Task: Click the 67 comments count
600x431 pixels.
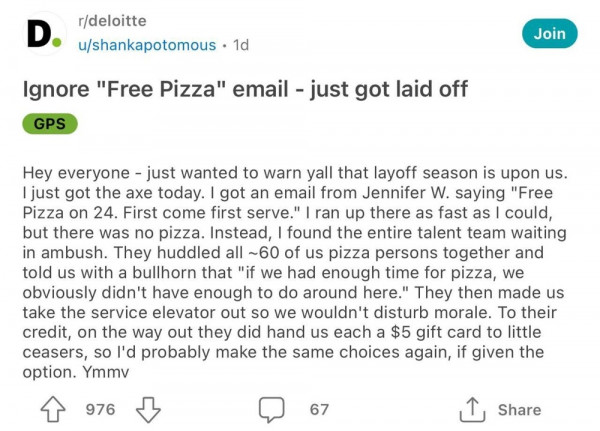Action: point(319,410)
